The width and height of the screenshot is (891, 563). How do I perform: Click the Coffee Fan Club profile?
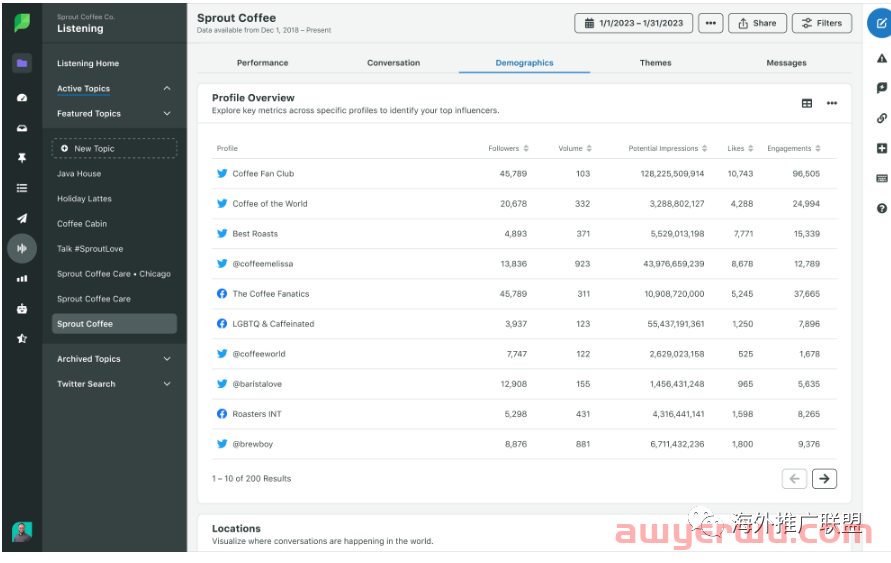click(263, 174)
